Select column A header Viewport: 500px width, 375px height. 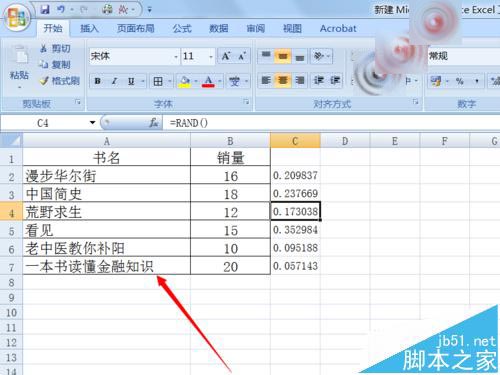pos(106,141)
